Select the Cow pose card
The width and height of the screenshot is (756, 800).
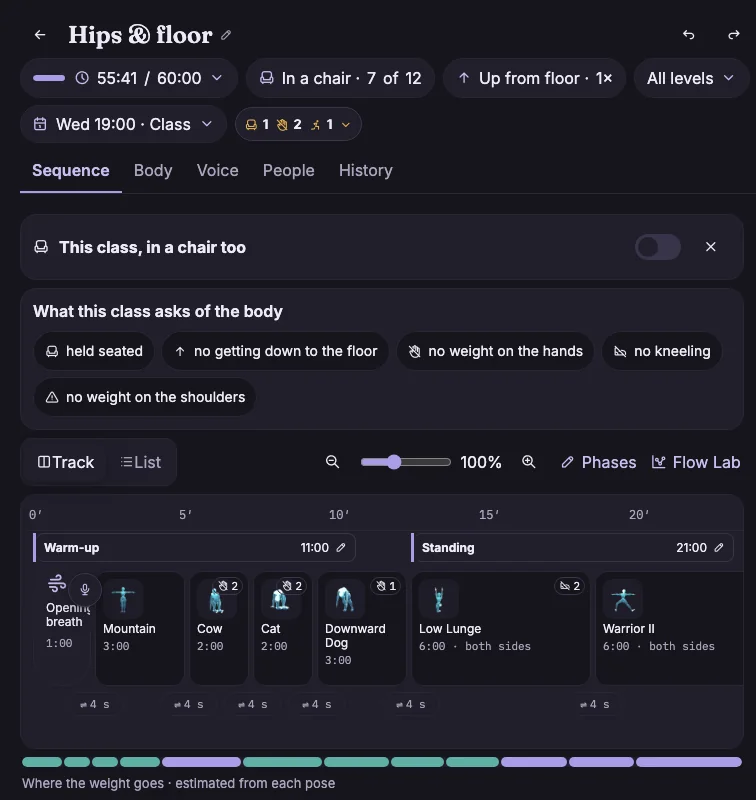coord(219,629)
